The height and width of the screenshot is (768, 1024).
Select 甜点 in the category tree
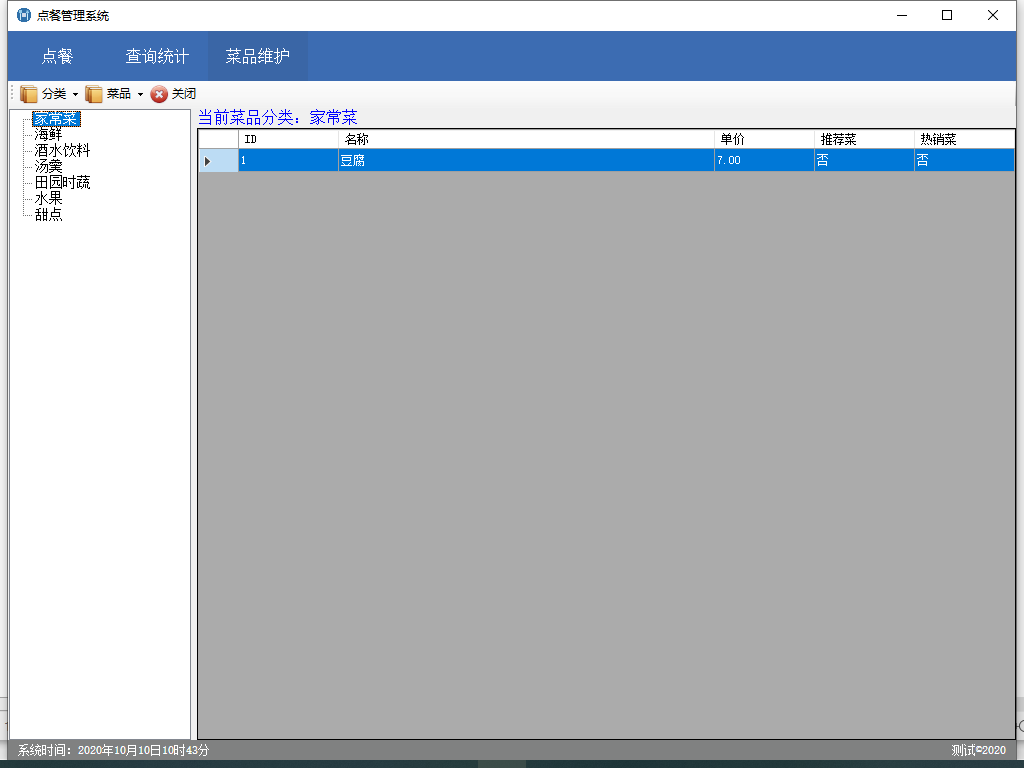point(48,214)
